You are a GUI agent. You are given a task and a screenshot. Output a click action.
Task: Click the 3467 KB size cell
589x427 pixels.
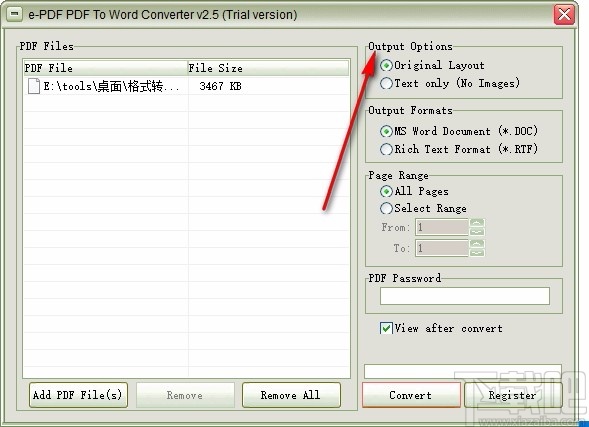pos(220,86)
